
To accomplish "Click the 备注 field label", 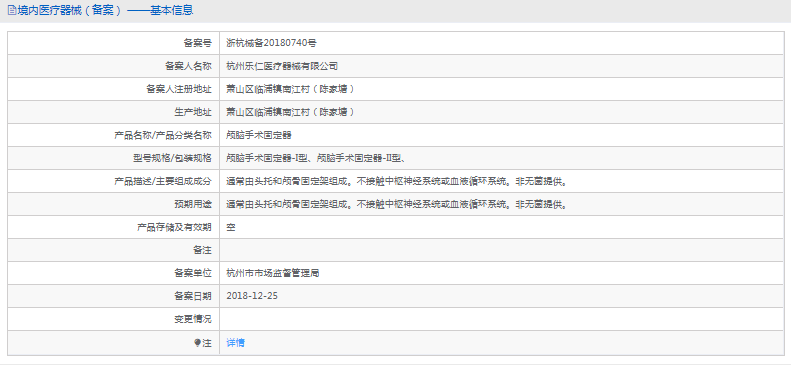I will (x=202, y=251).
